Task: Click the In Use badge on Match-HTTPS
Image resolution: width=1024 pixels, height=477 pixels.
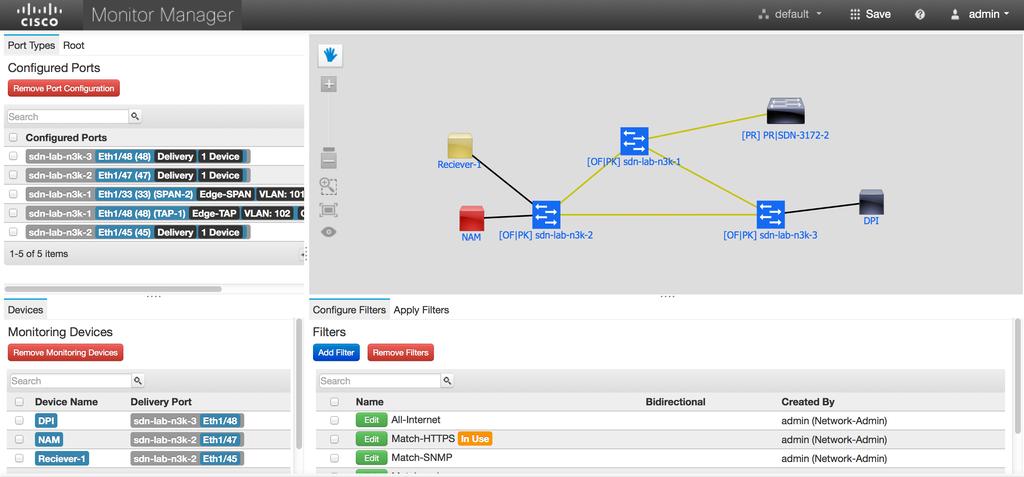Action: [475, 439]
